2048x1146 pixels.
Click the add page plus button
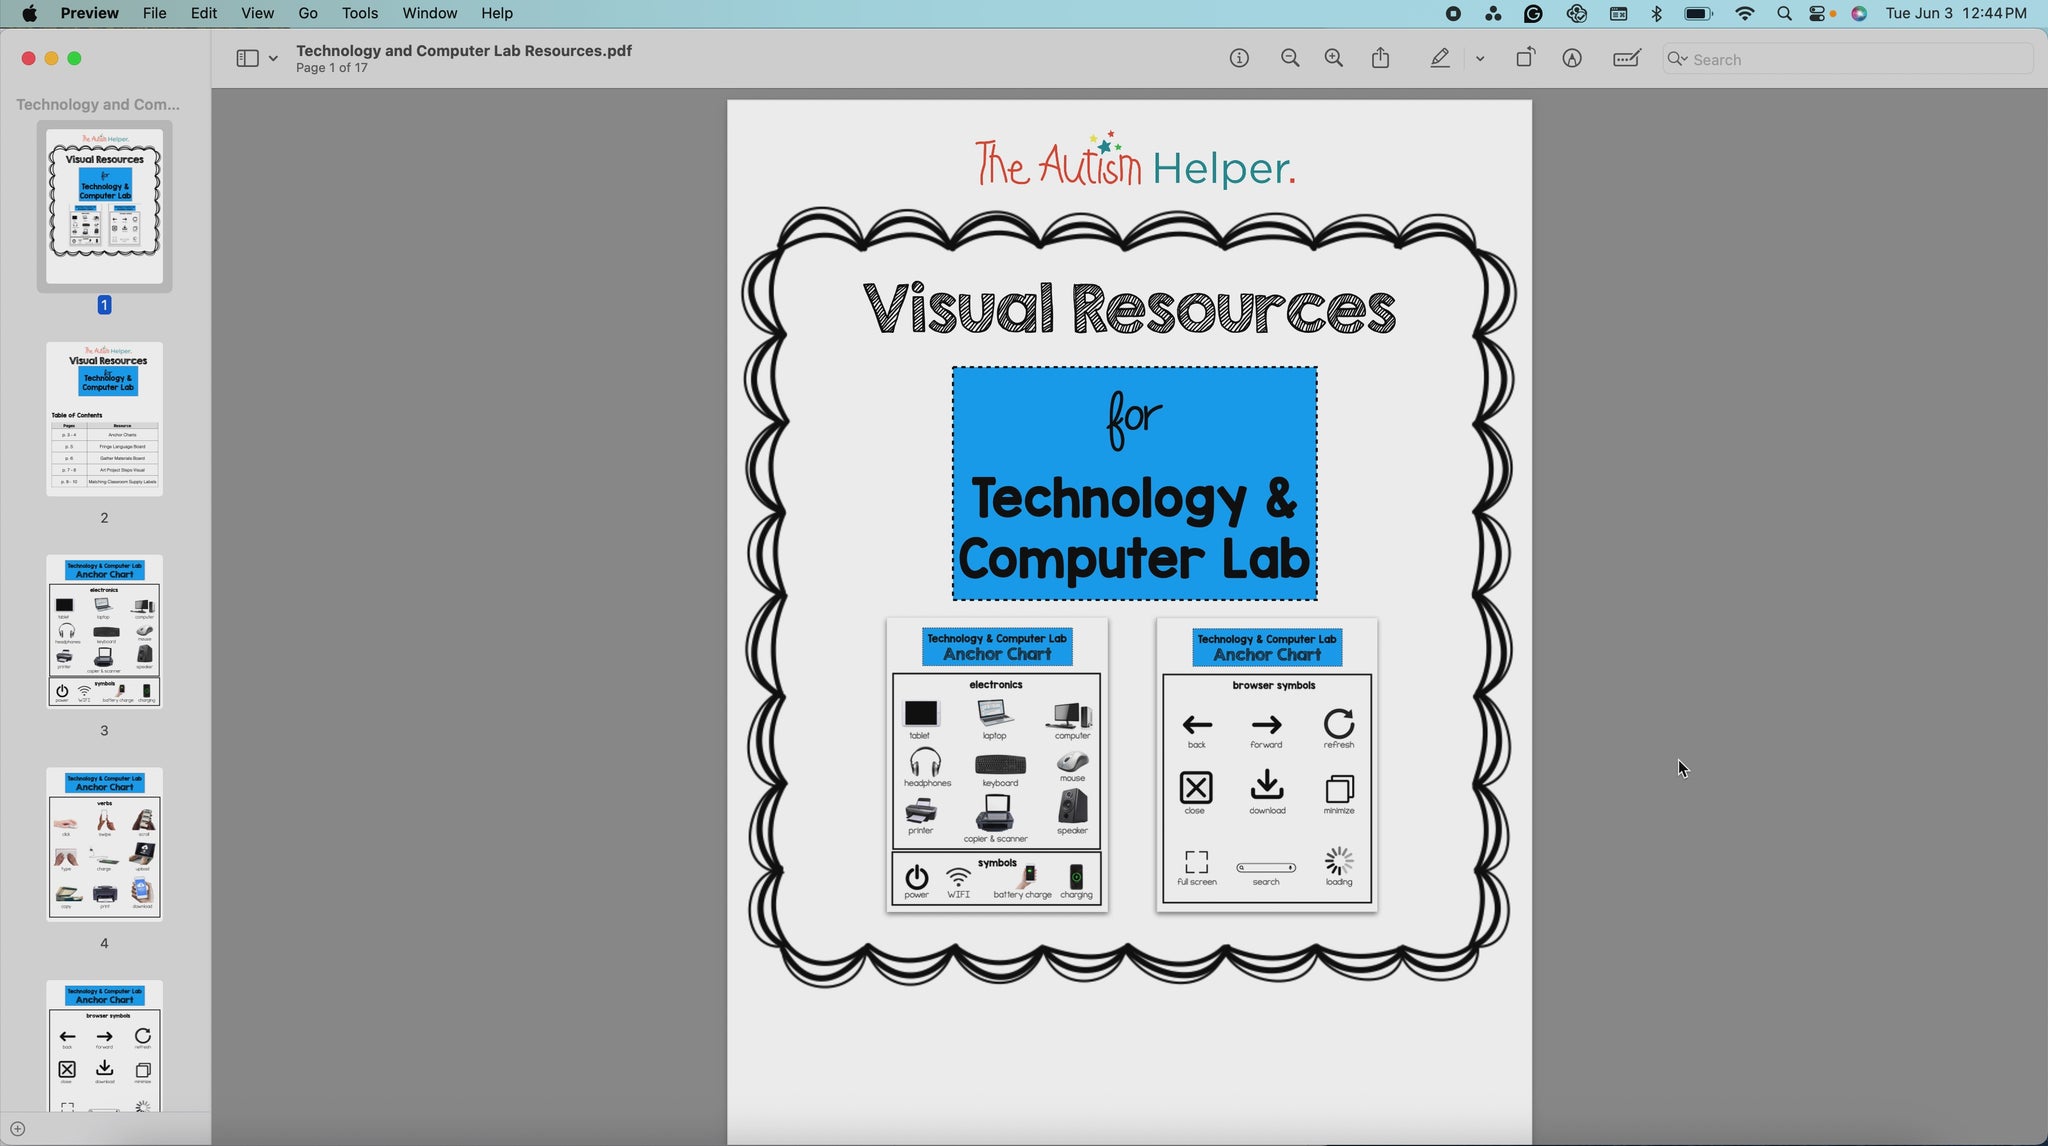[17, 1129]
